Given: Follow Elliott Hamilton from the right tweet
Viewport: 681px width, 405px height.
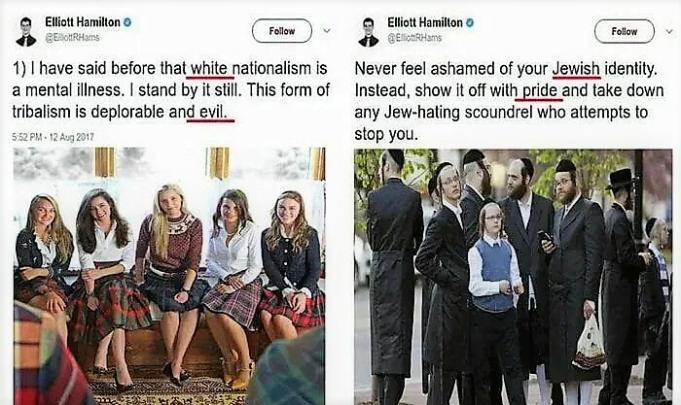Looking at the screenshot, I should pyautogui.click(x=624, y=31).
